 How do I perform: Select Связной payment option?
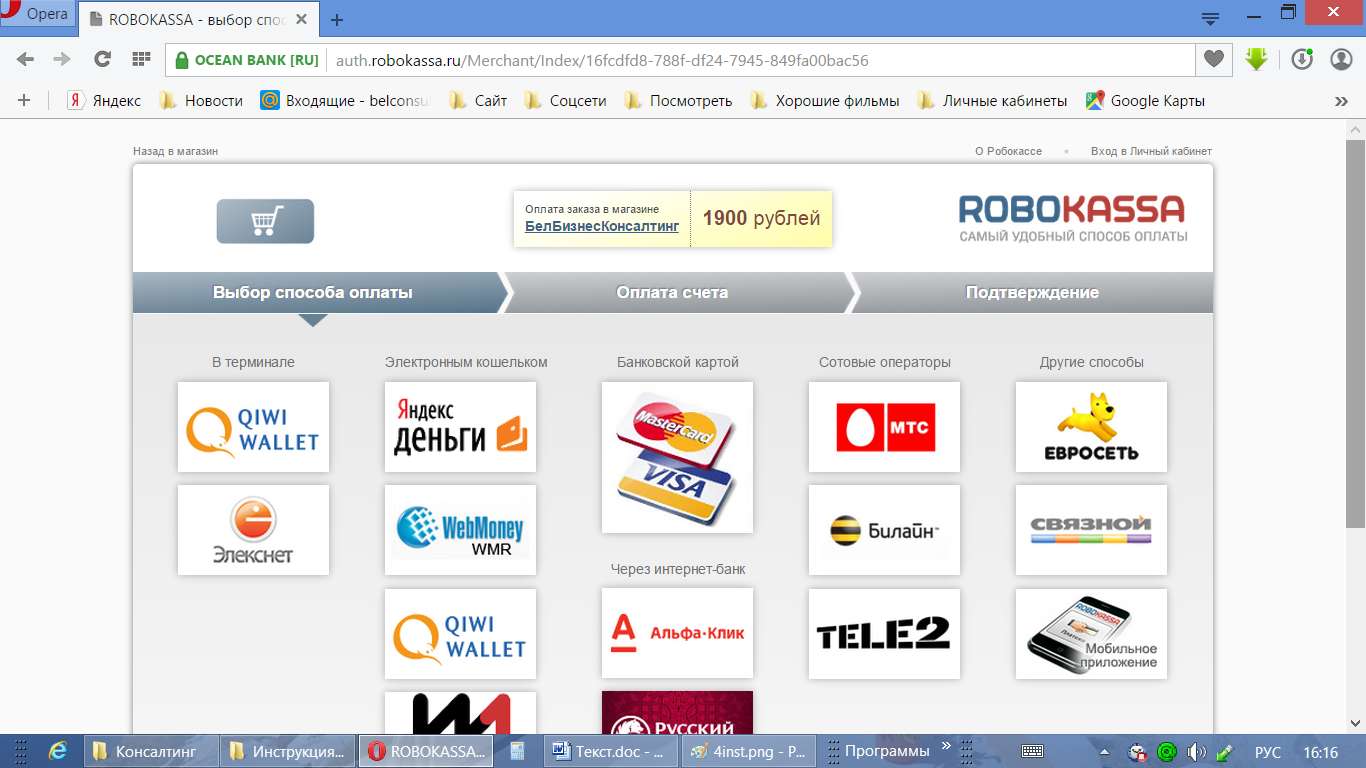click(x=1091, y=530)
